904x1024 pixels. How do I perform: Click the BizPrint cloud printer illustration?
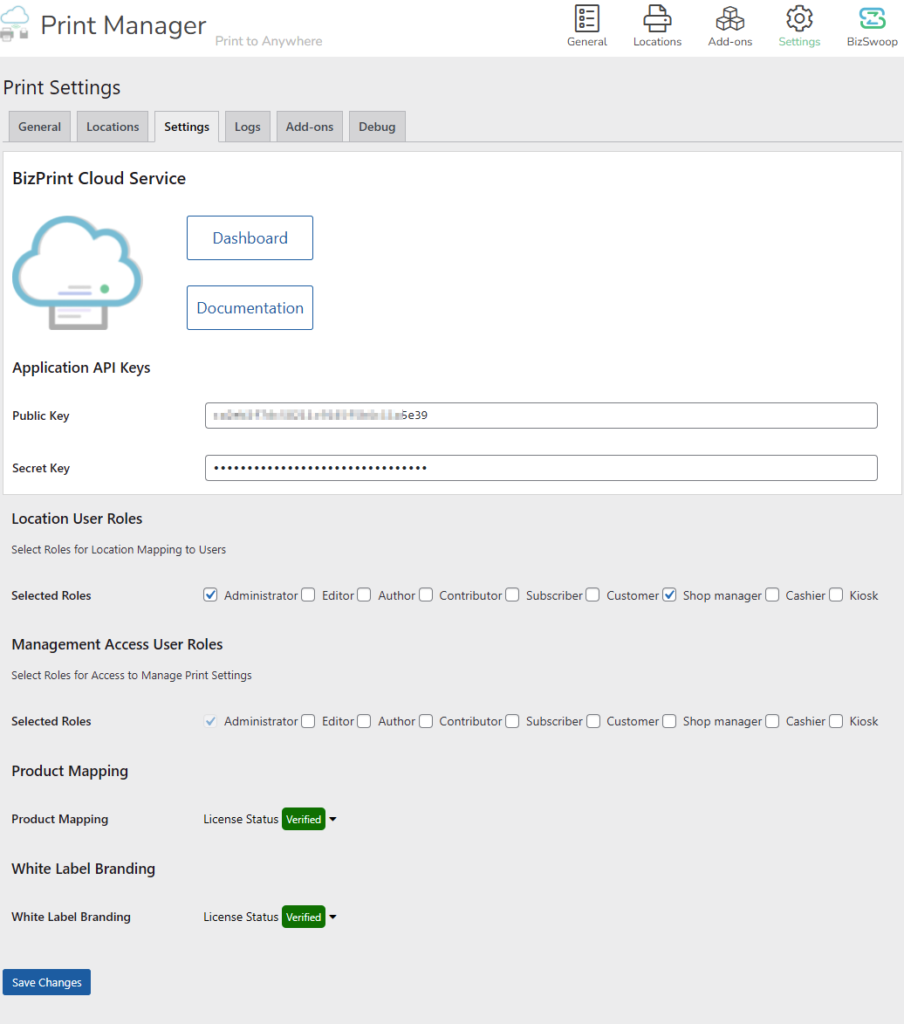point(77,272)
